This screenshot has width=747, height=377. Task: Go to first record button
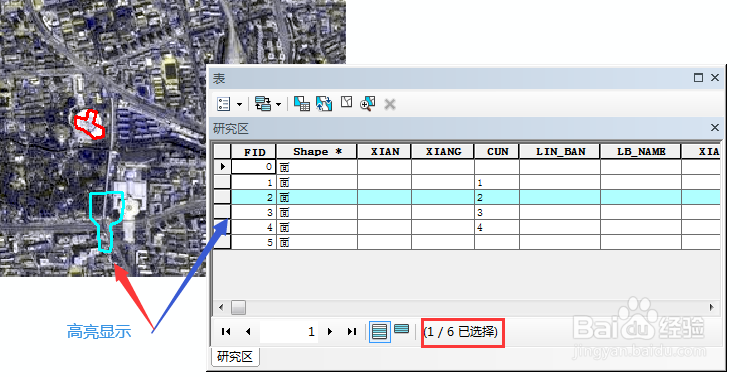coord(226,331)
